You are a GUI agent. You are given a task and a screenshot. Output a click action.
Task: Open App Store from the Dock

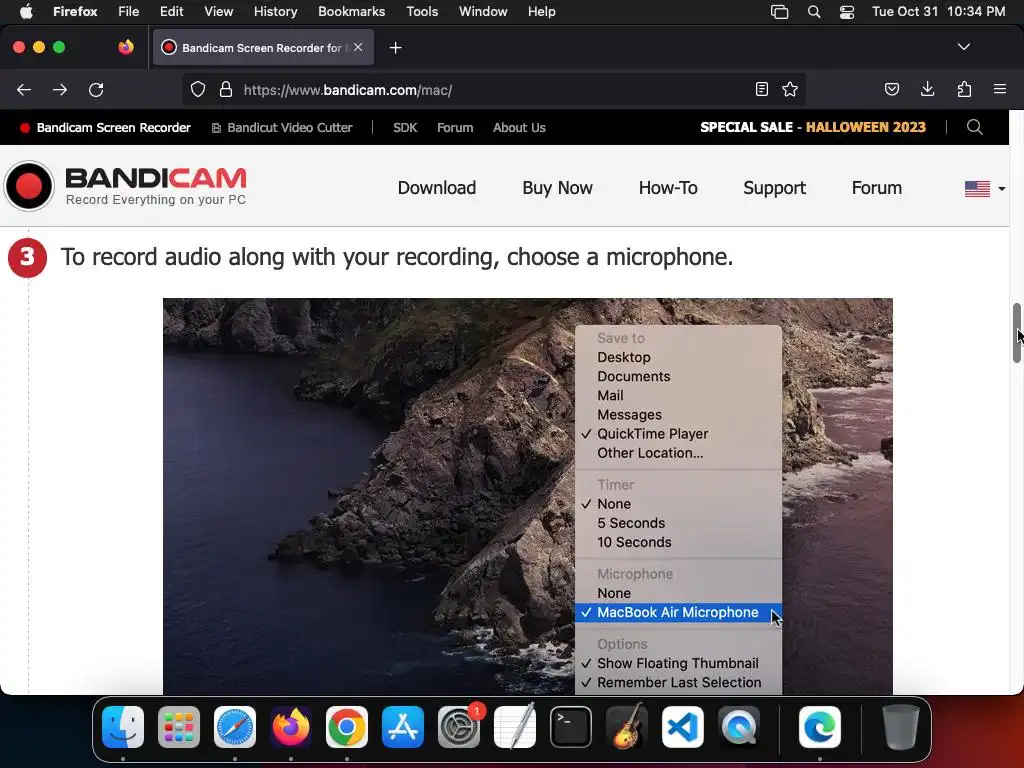click(x=403, y=727)
